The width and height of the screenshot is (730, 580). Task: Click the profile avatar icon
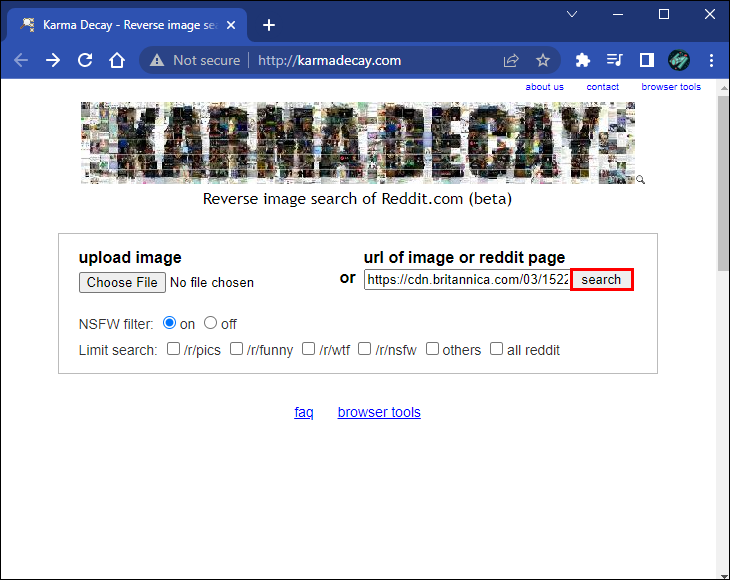point(679,60)
